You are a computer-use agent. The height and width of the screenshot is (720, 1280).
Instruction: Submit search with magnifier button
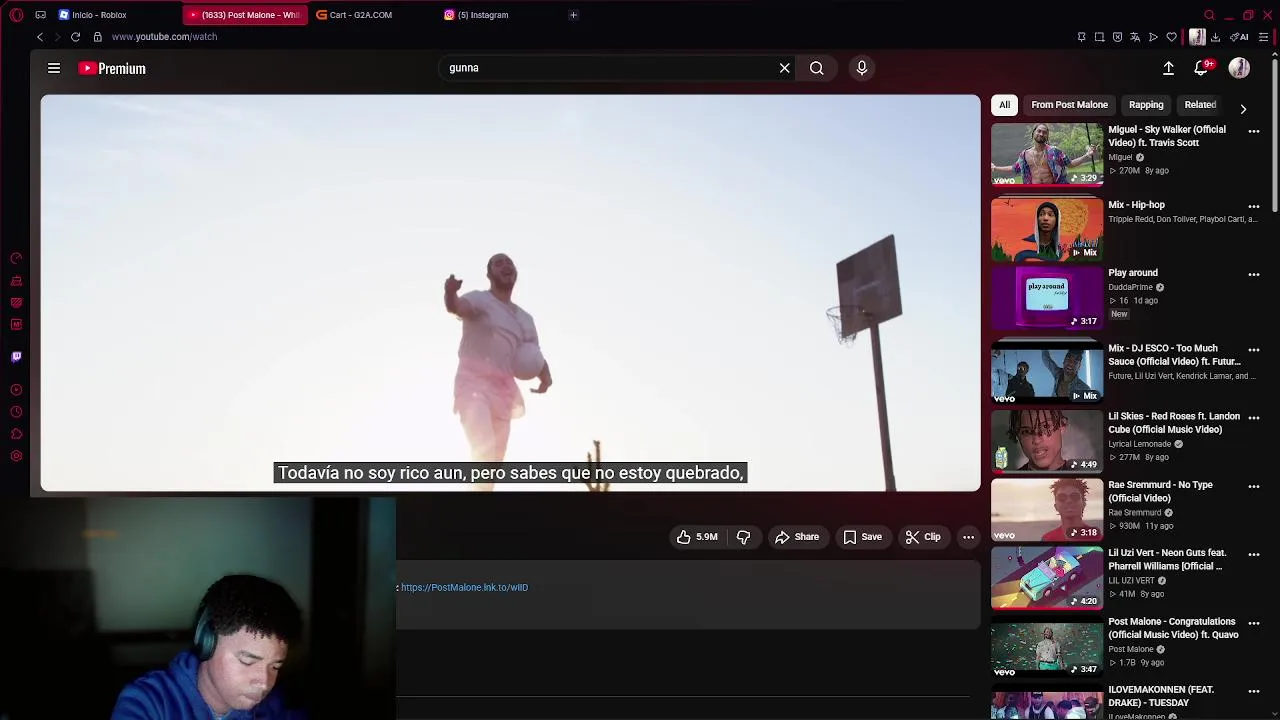click(x=817, y=68)
